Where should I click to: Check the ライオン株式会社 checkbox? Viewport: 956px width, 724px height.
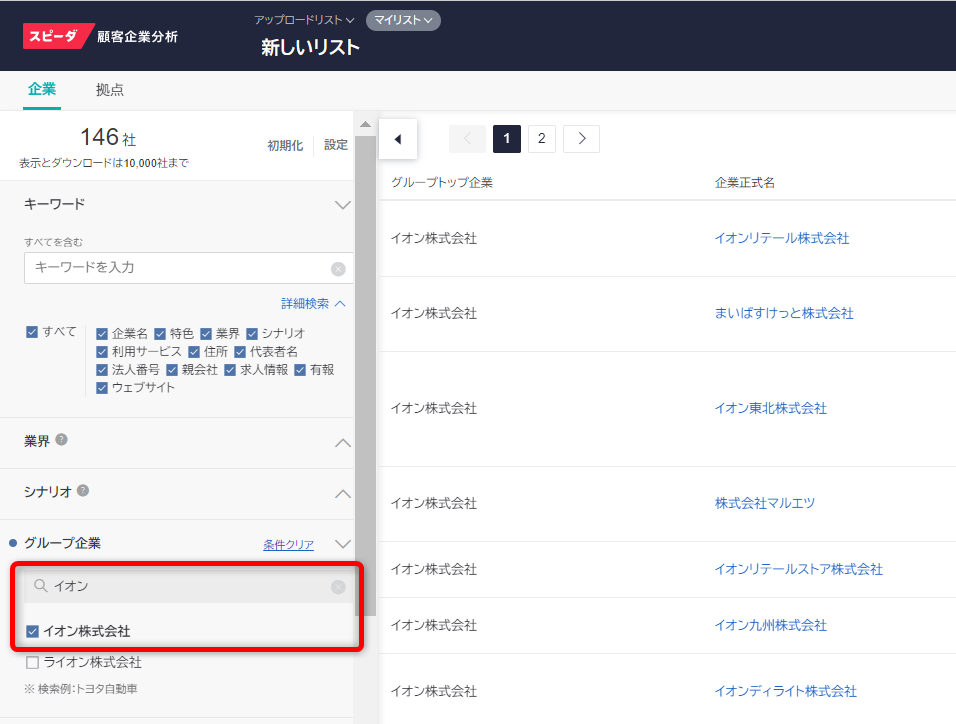(33, 662)
